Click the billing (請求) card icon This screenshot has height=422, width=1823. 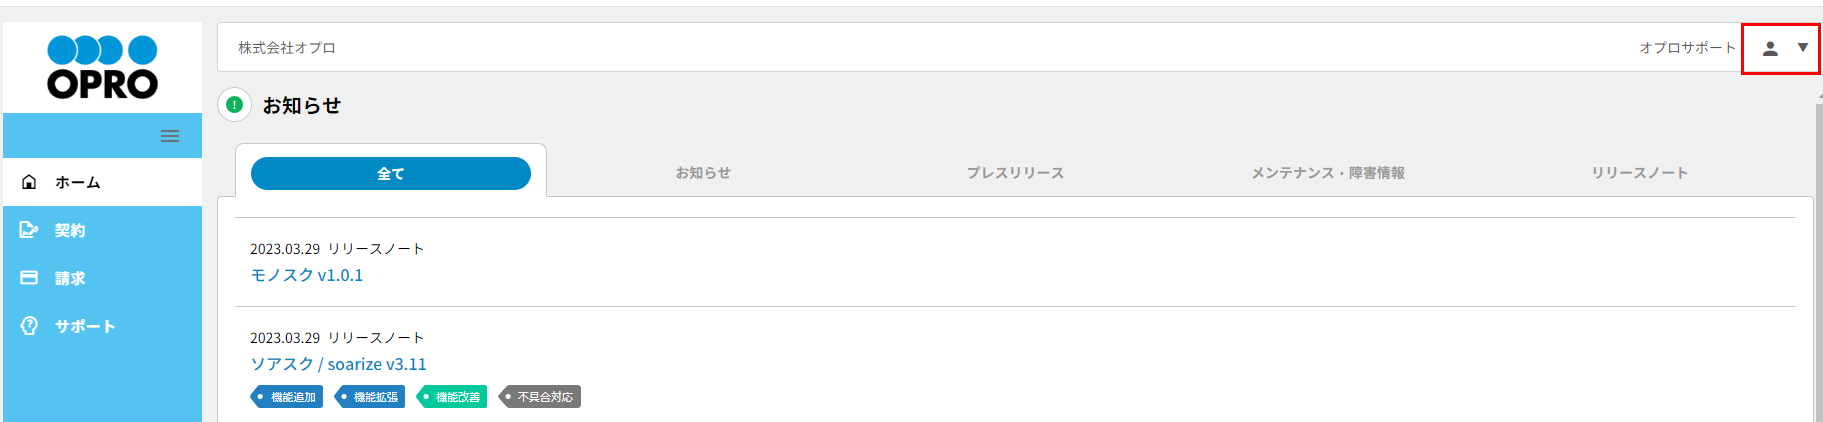(x=29, y=278)
